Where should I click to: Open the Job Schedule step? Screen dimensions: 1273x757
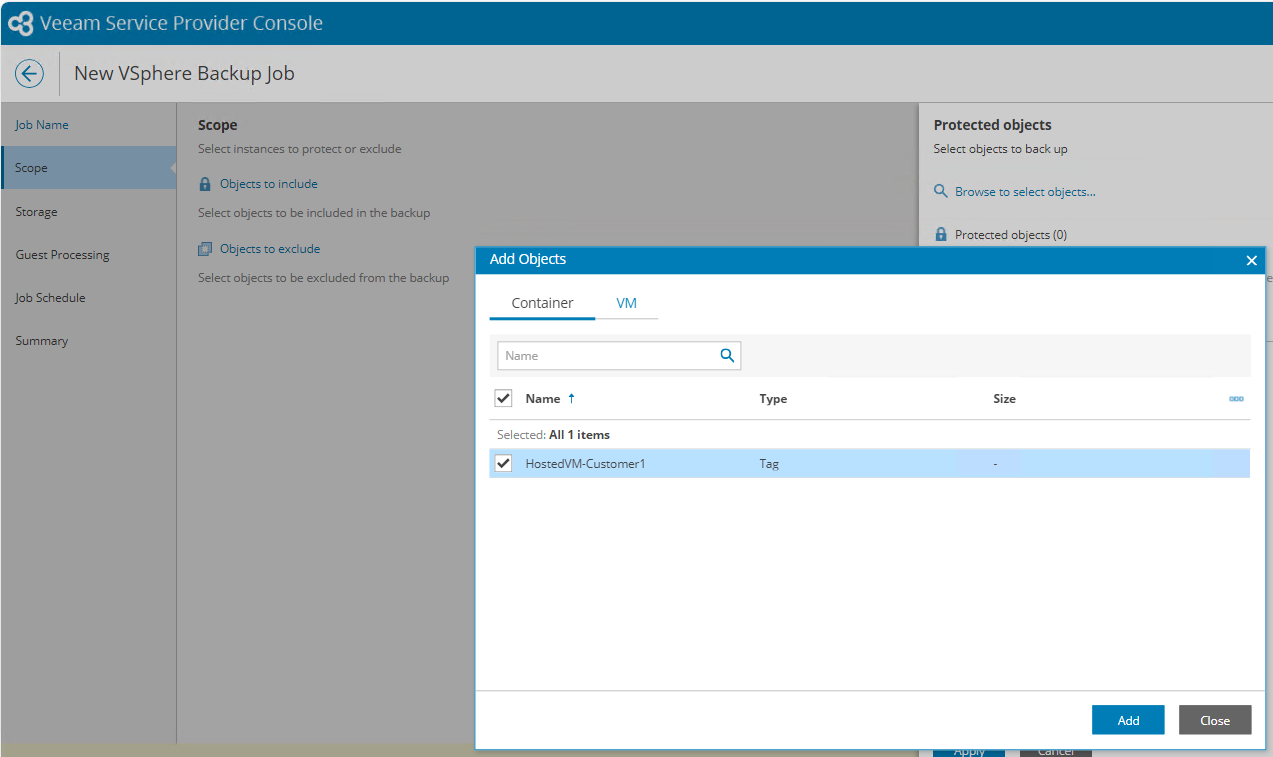(50, 298)
